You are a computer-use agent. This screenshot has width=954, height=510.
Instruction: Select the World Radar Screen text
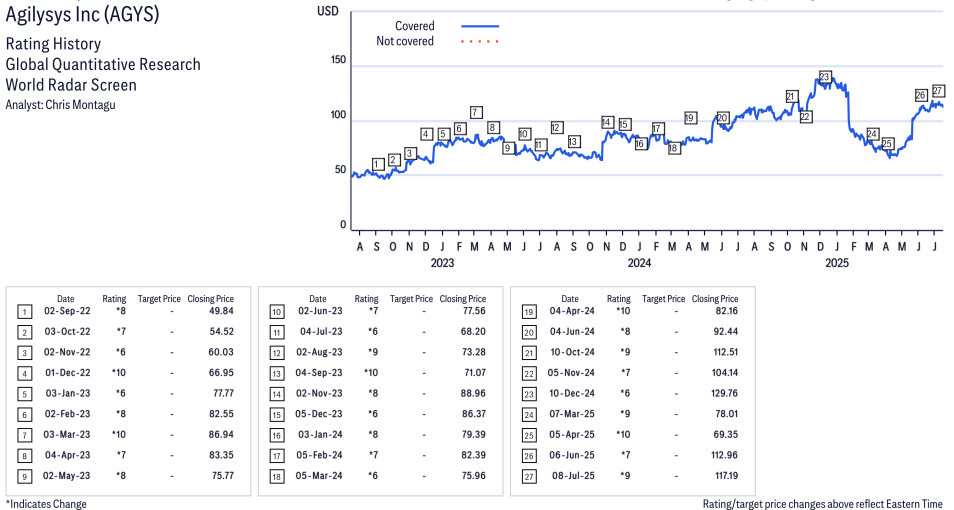click(x=71, y=85)
